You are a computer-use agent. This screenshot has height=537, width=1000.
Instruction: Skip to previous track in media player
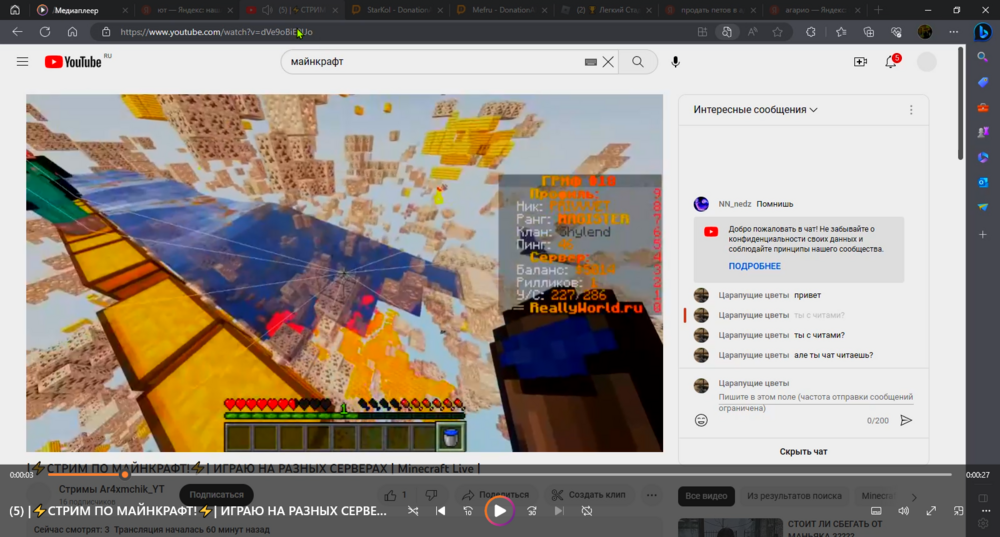click(x=441, y=511)
